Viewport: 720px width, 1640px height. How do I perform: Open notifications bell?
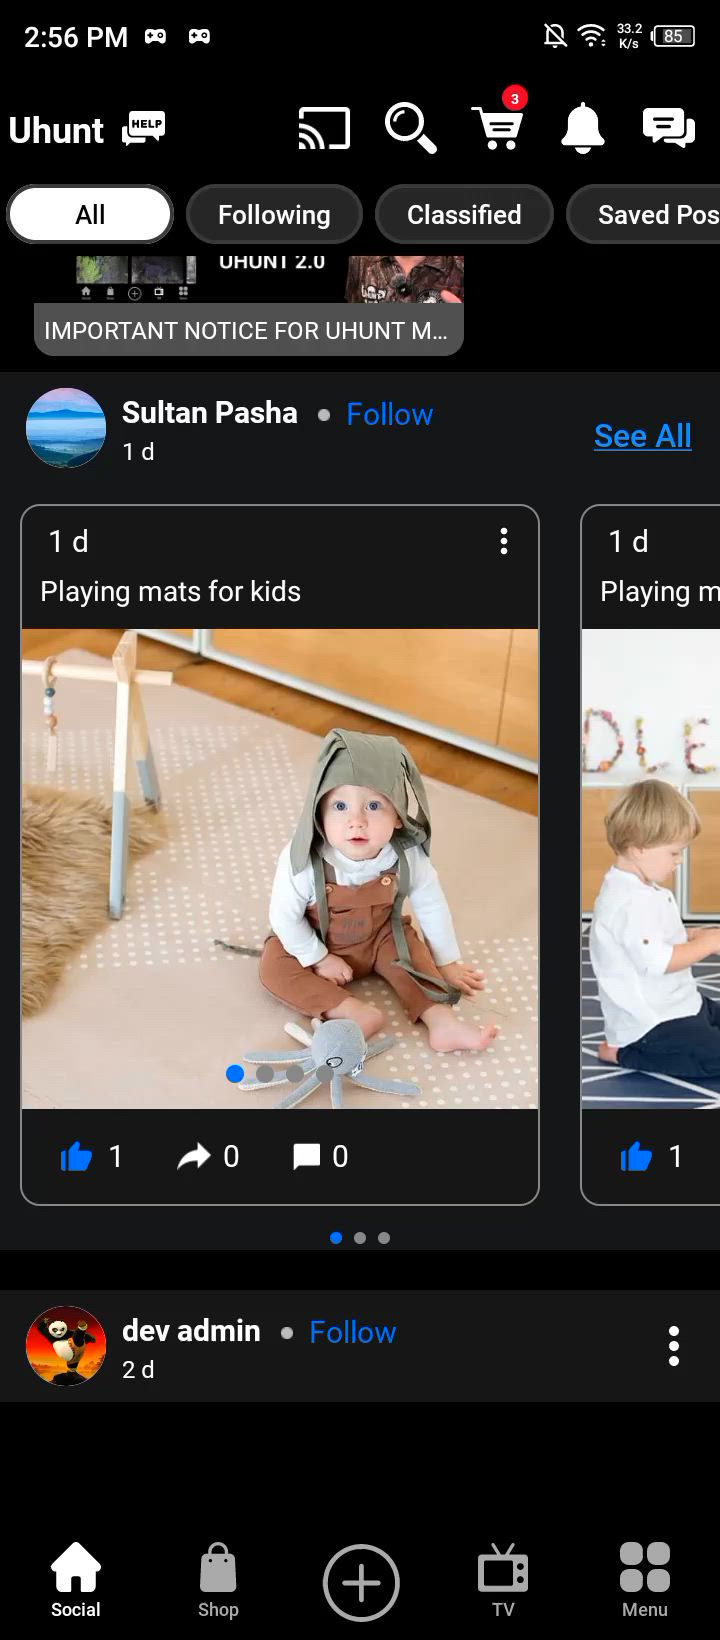coord(583,129)
